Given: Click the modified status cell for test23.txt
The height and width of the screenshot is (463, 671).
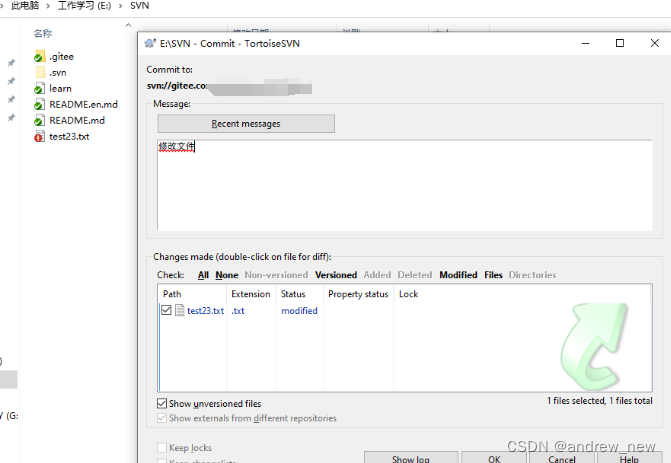Looking at the screenshot, I should tap(300, 311).
